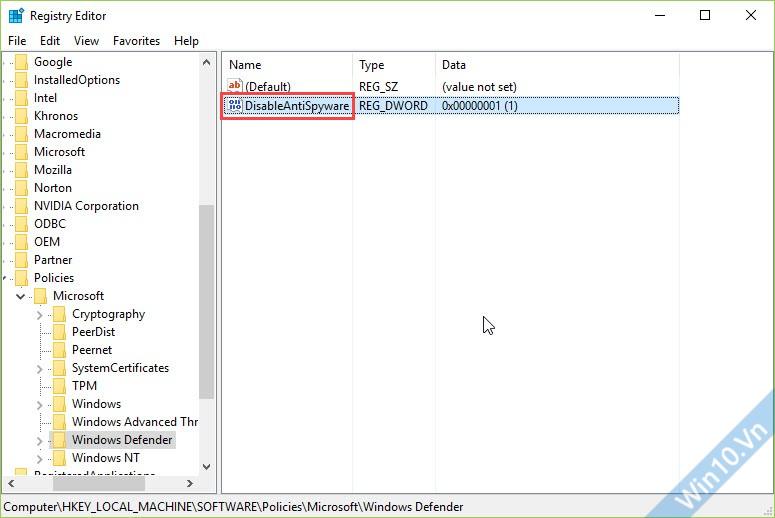The width and height of the screenshot is (775, 518).
Task: Click the Intel folder icon
Action: pyautogui.click(x=21, y=98)
